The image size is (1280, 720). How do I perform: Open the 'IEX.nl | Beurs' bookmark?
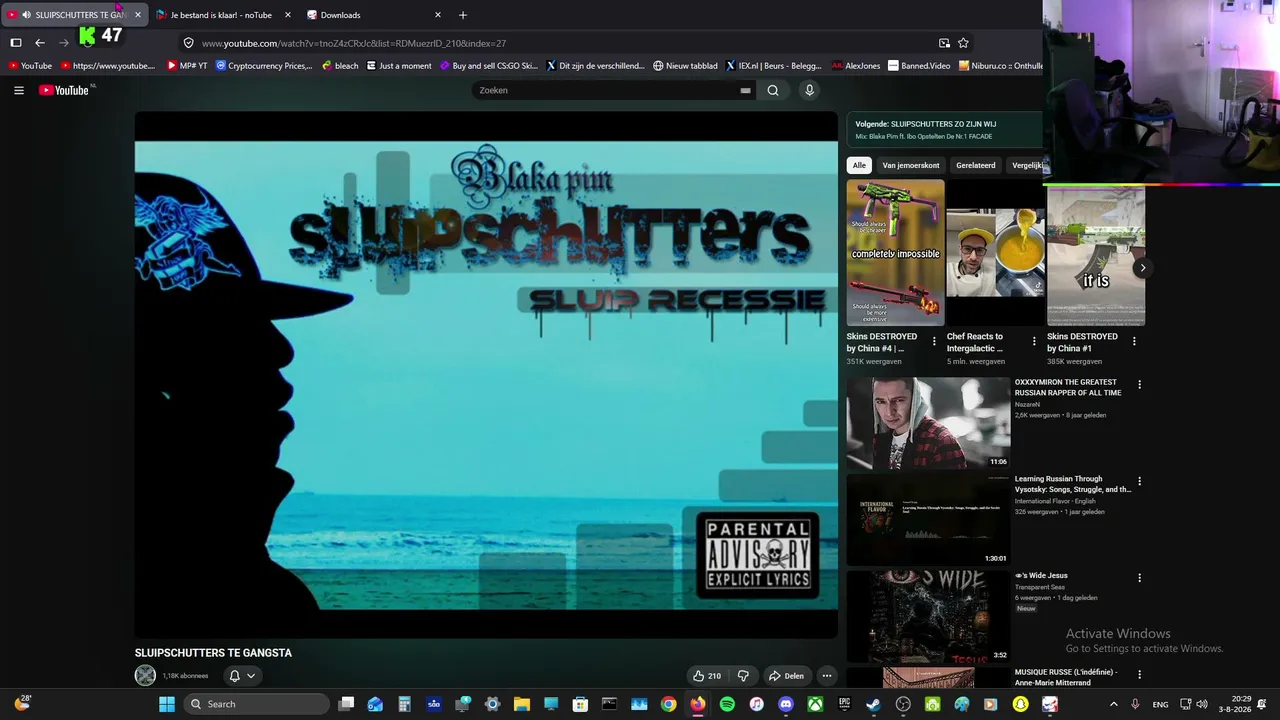coord(774,66)
